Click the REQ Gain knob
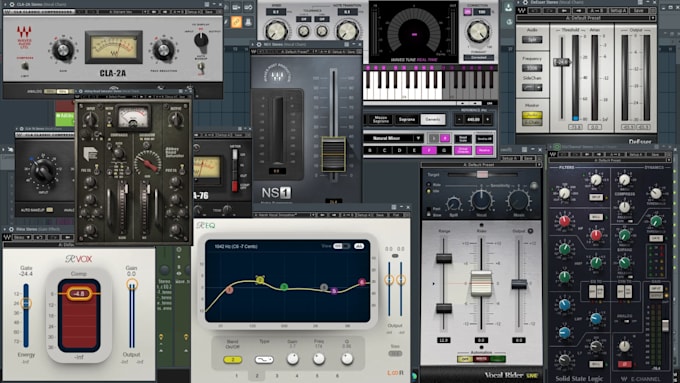Viewport: 680px width, 383px height. coord(293,359)
